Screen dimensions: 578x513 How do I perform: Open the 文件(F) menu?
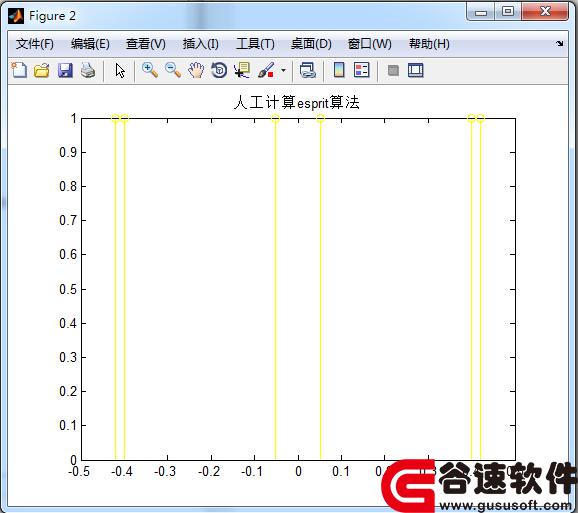(35, 44)
